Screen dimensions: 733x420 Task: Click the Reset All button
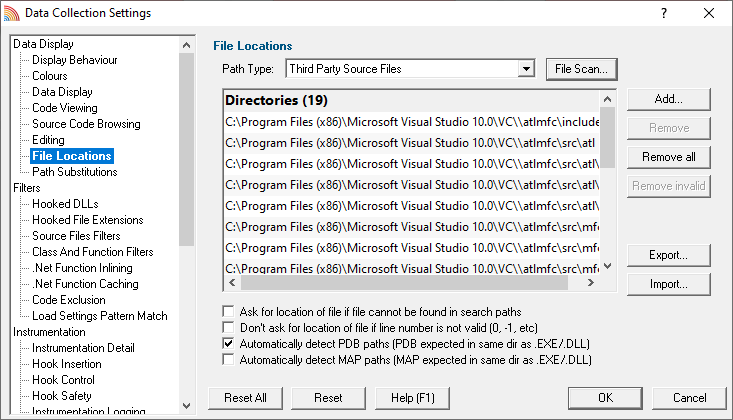[245, 398]
